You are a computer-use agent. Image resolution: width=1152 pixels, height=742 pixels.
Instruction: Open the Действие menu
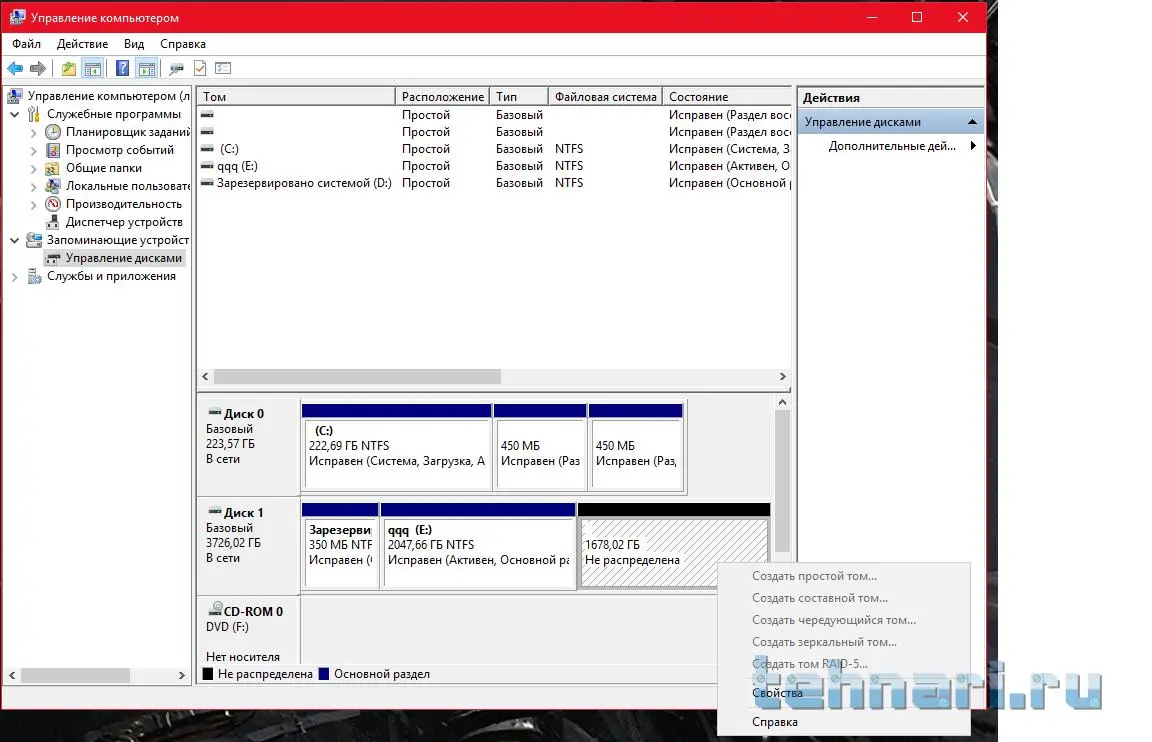pyautogui.click(x=82, y=44)
